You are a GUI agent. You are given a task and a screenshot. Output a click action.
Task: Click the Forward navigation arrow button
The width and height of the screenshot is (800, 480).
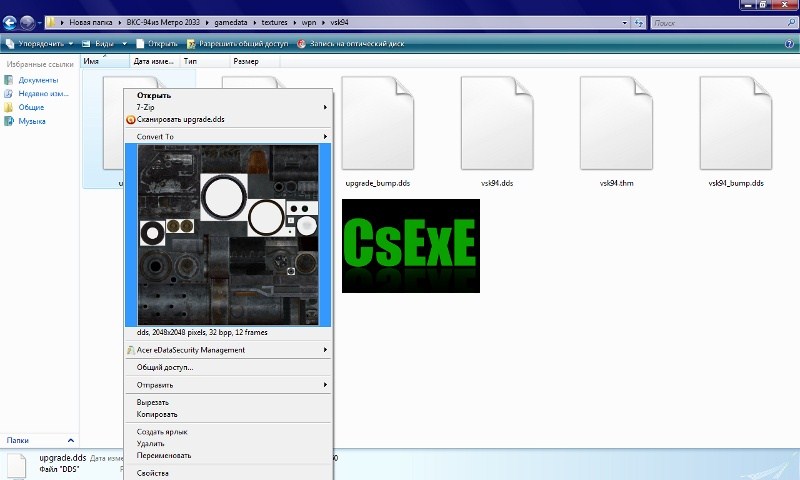pos(27,21)
